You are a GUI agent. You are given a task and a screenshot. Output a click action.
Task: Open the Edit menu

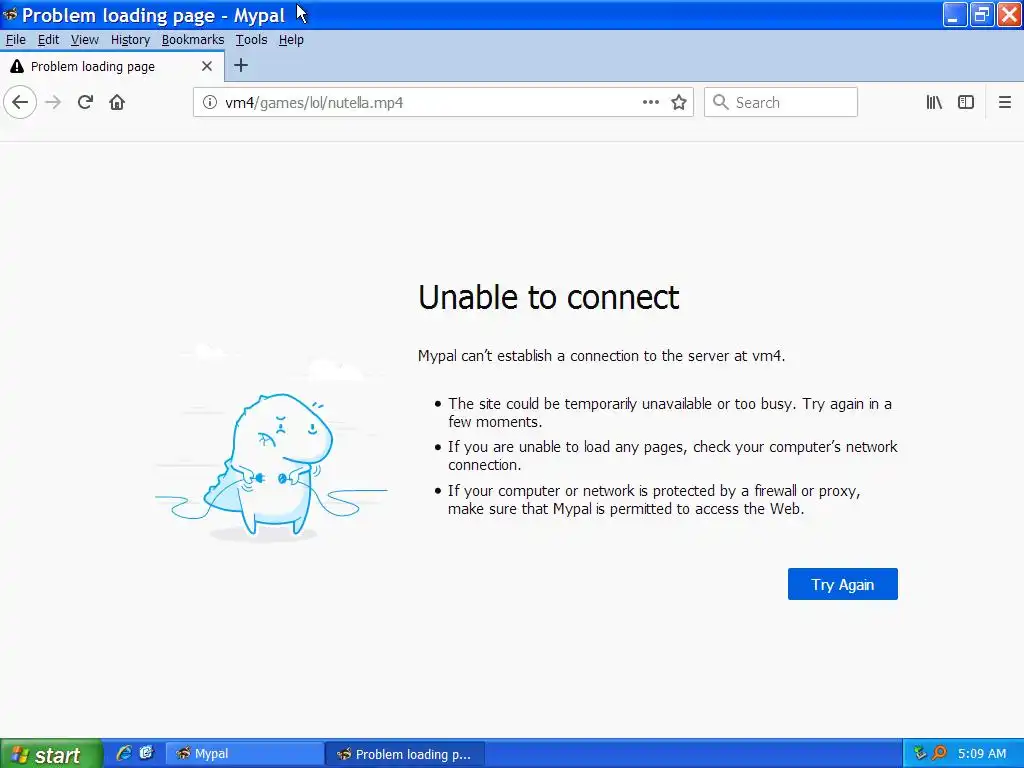(48, 40)
